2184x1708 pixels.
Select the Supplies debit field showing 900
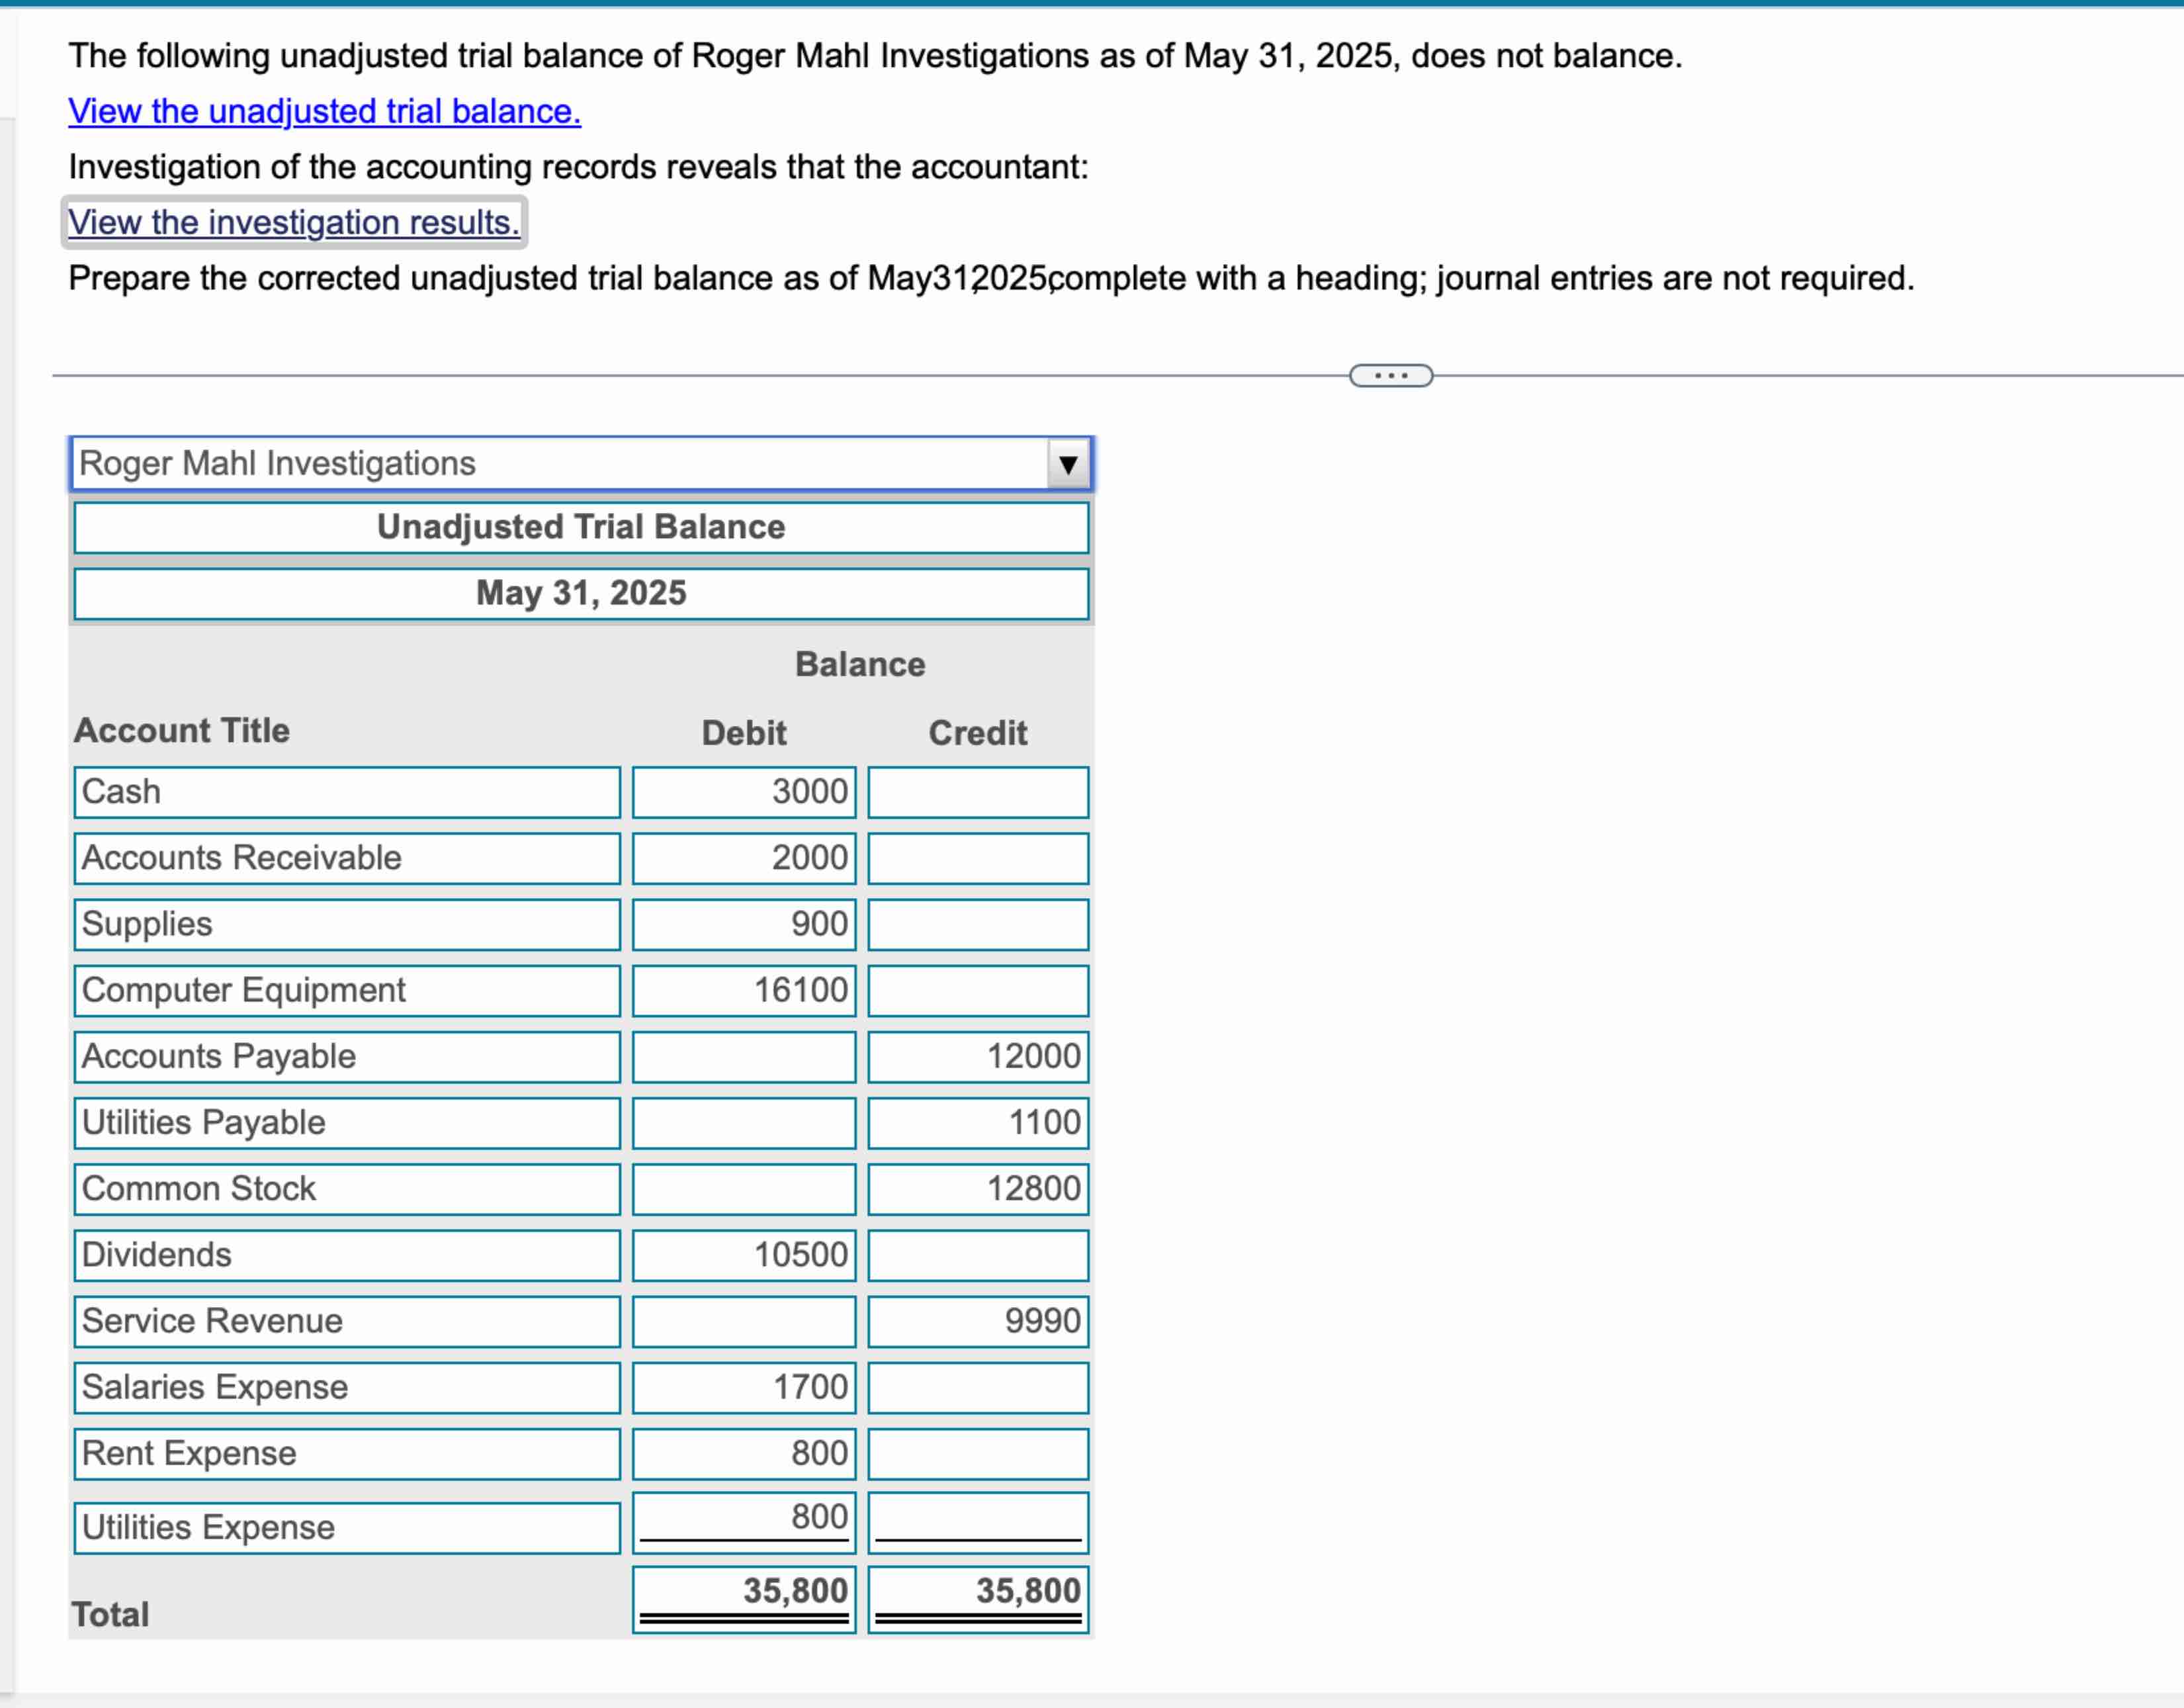pyautogui.click(x=743, y=924)
